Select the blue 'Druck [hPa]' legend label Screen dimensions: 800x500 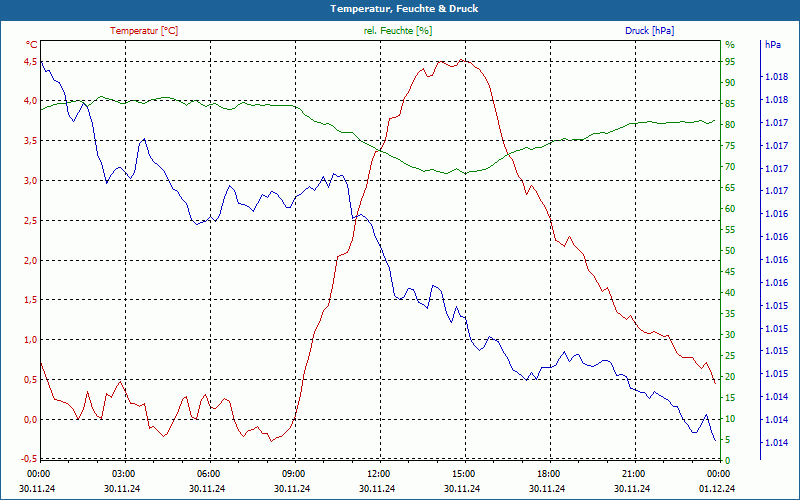point(649,31)
